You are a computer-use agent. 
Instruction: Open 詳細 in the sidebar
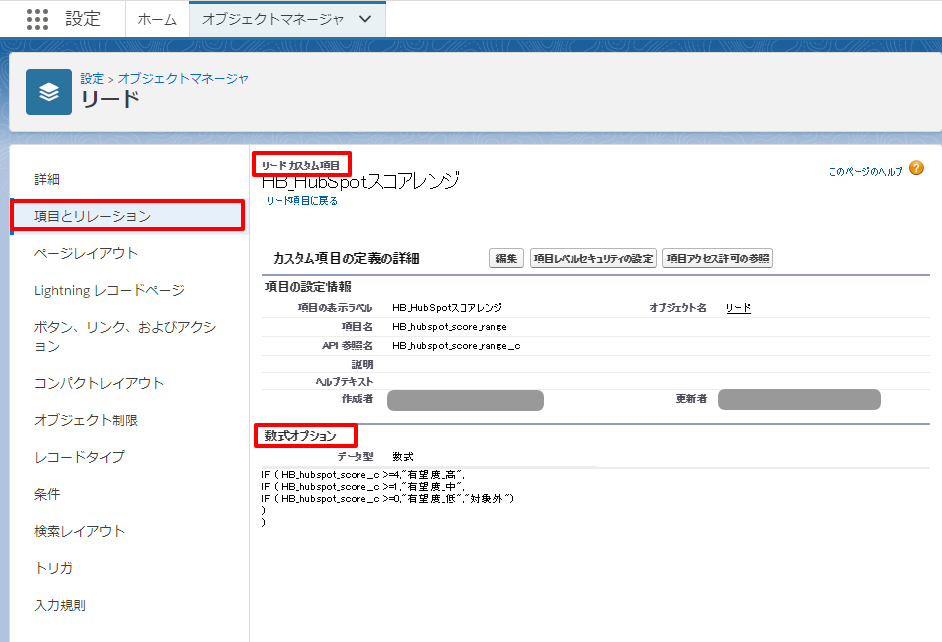(x=47, y=179)
